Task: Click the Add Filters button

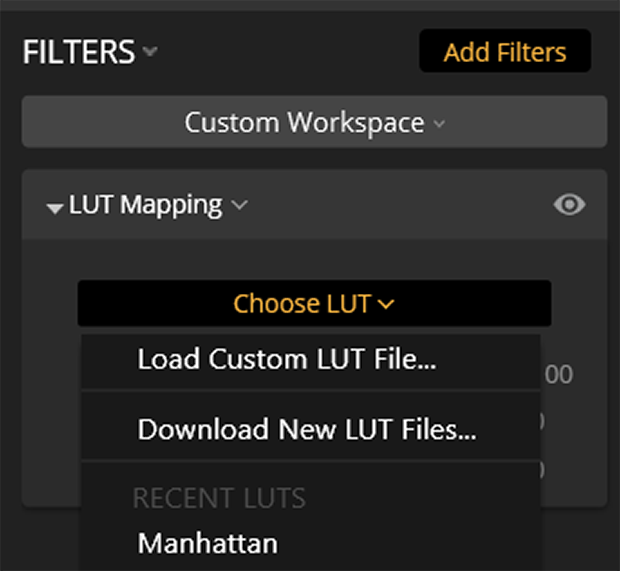Action: pyautogui.click(x=505, y=51)
